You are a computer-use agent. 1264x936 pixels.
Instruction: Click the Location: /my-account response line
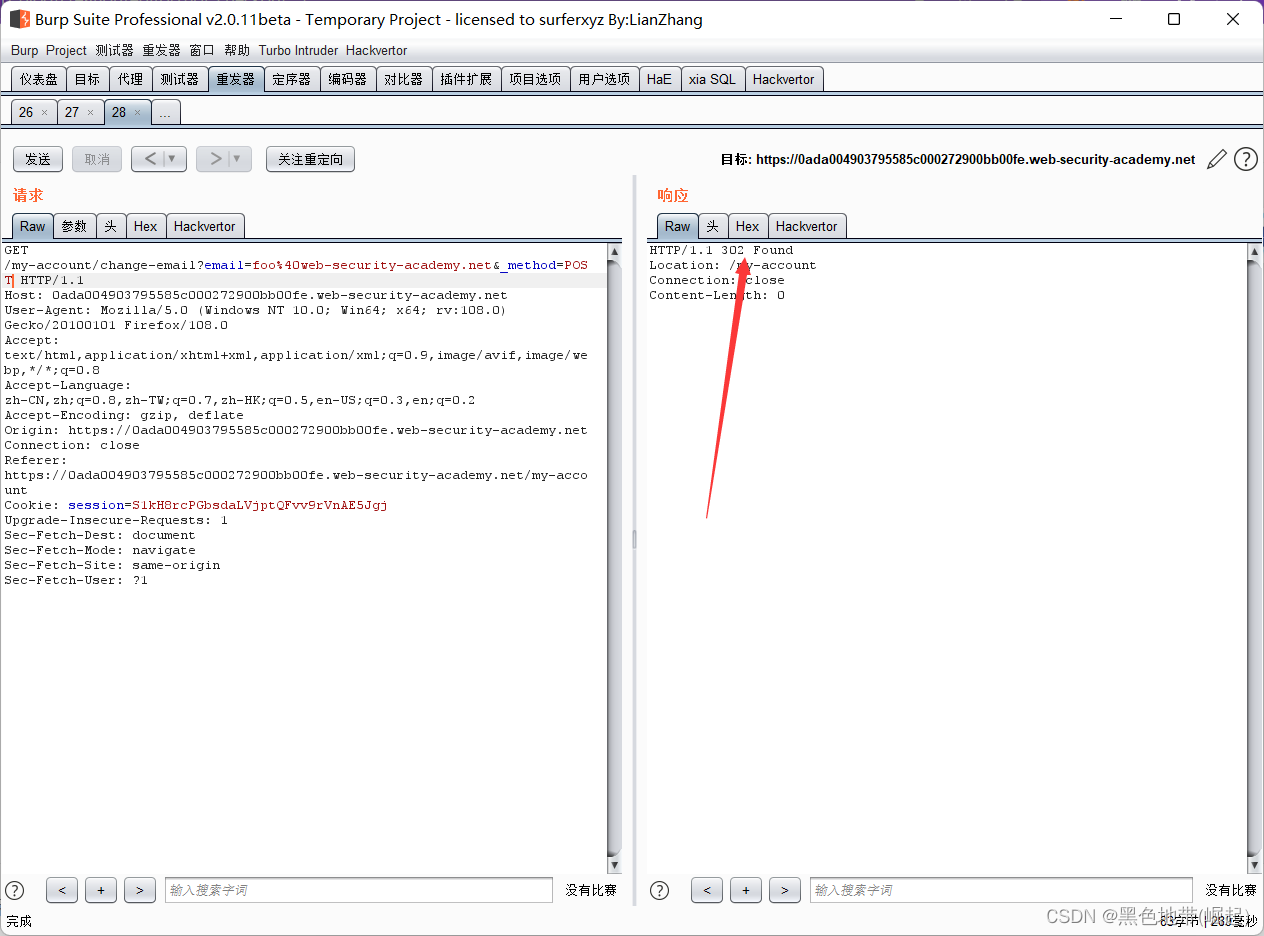[x=733, y=265]
